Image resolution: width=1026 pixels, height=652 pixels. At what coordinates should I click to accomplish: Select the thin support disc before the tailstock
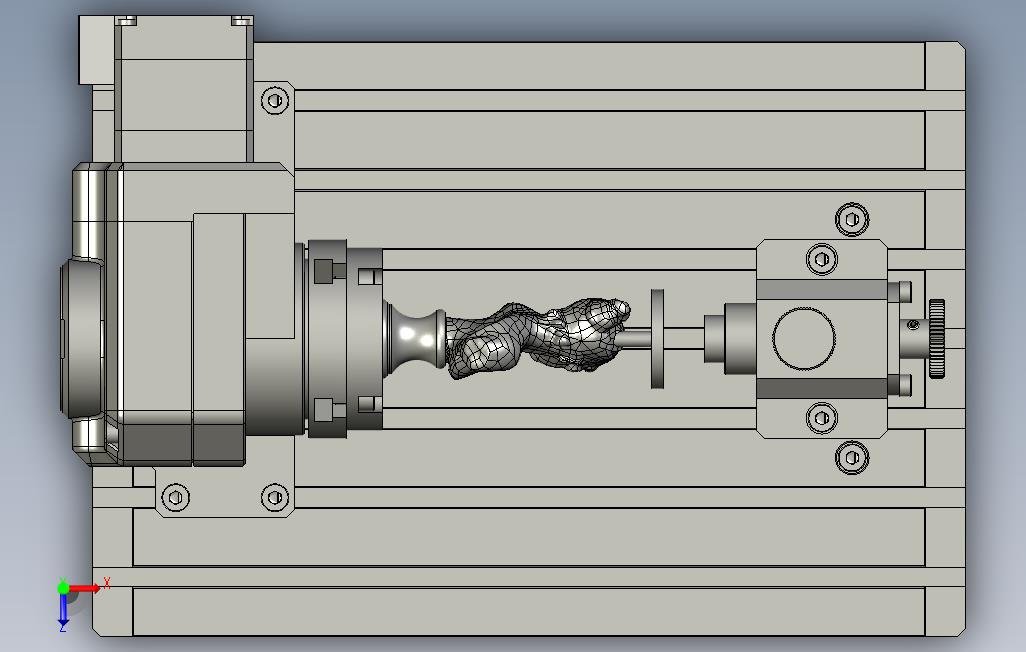tap(658, 338)
